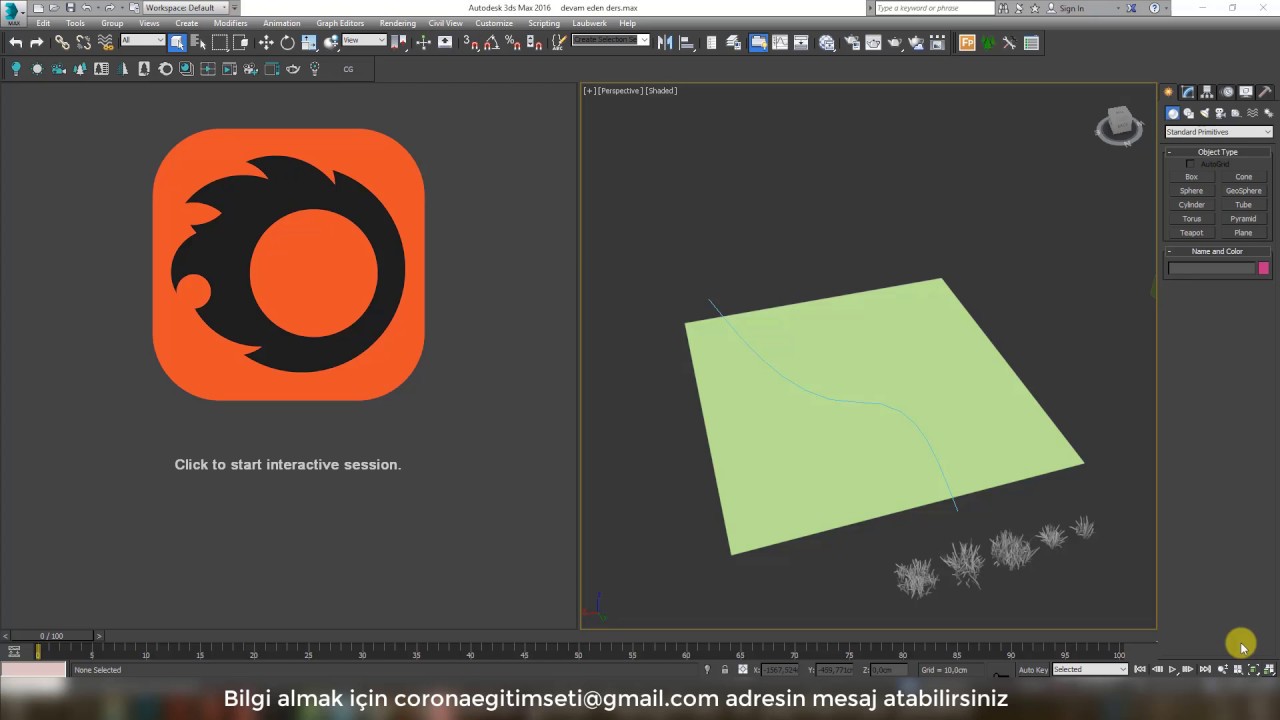Click the pink object color swatch

(1263, 268)
